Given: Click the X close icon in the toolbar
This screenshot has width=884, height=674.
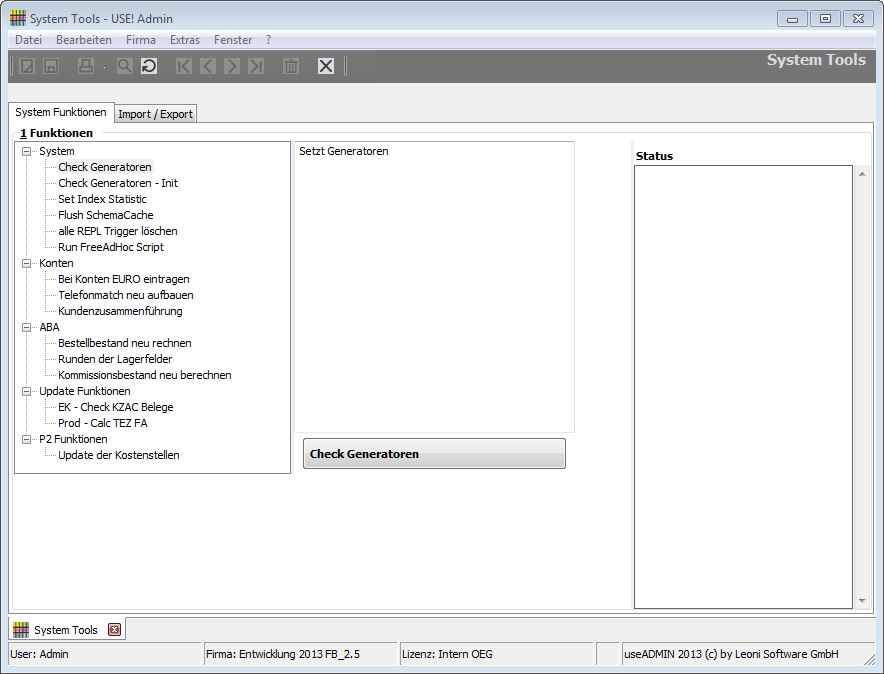Looking at the screenshot, I should click(326, 66).
